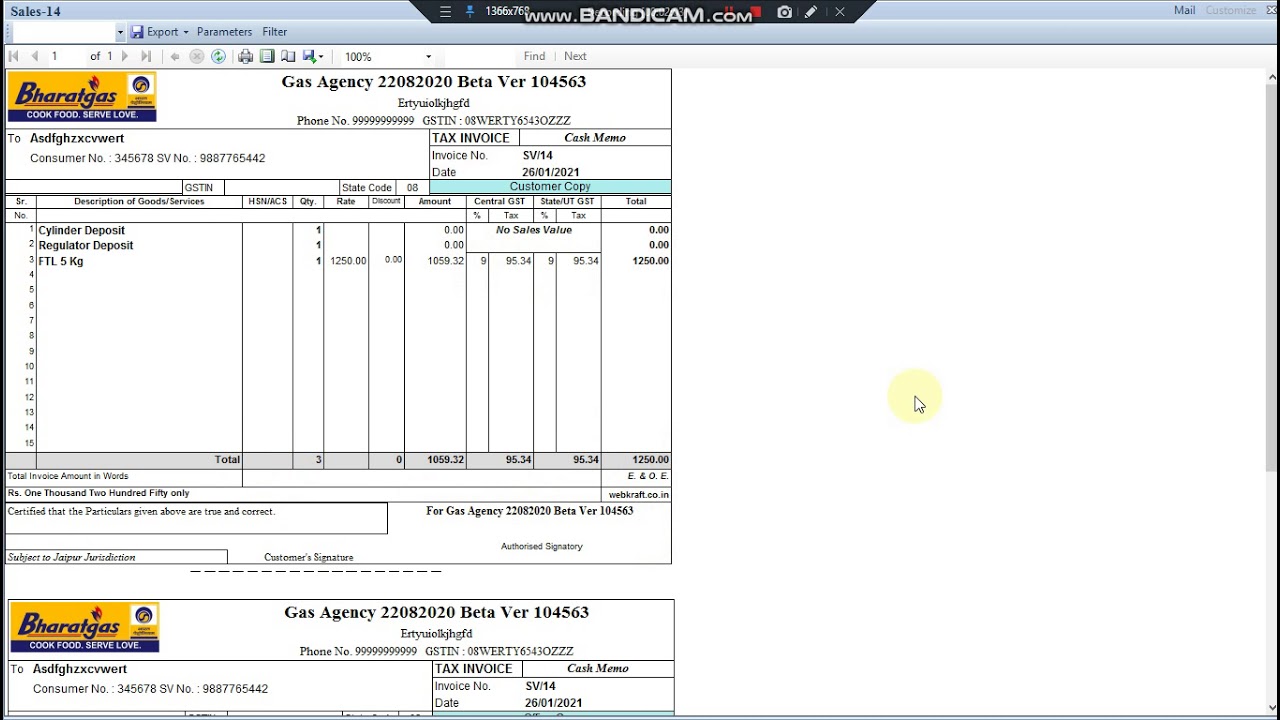Click the scrollbar up arrow
Image resolution: width=1280 pixels, height=720 pixels.
coord(1272,77)
